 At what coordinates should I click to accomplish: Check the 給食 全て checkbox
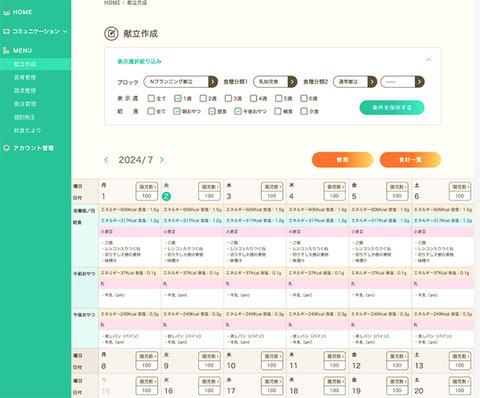tap(151, 111)
